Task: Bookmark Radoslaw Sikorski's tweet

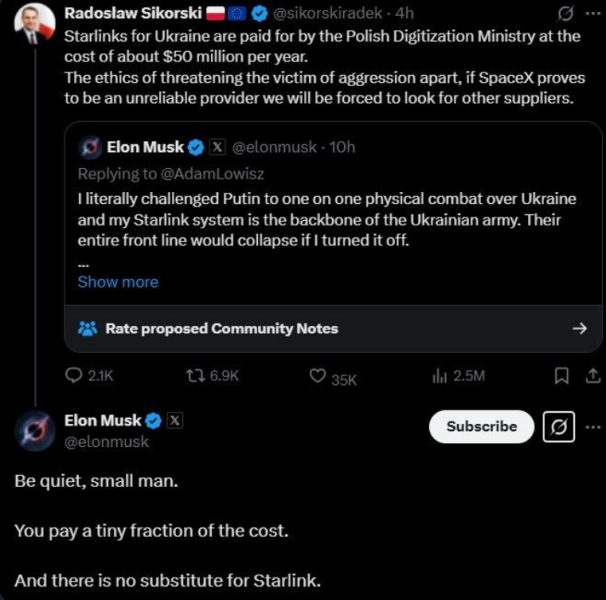Action: click(x=562, y=376)
